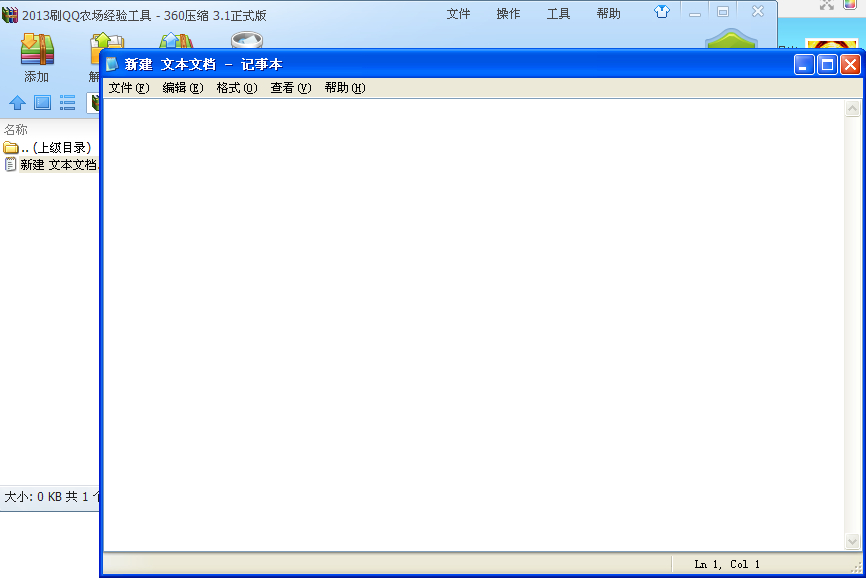Go up one level with the blue arrow
This screenshot has height=578, width=866.
(17, 103)
